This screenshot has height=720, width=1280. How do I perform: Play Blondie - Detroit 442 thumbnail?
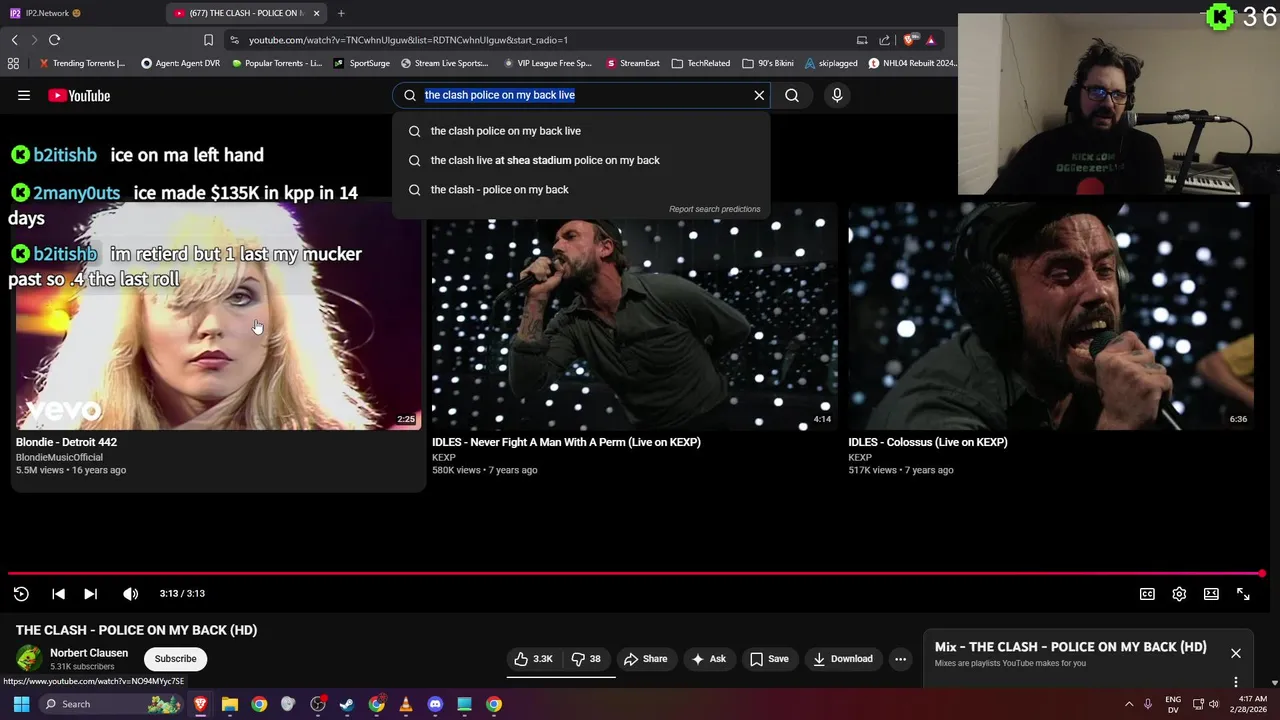[x=218, y=316]
